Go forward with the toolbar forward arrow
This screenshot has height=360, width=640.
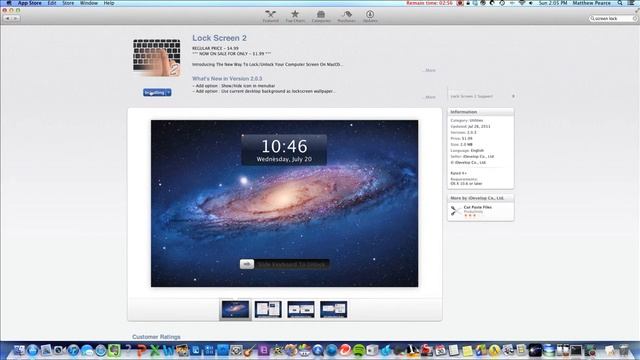click(16, 18)
